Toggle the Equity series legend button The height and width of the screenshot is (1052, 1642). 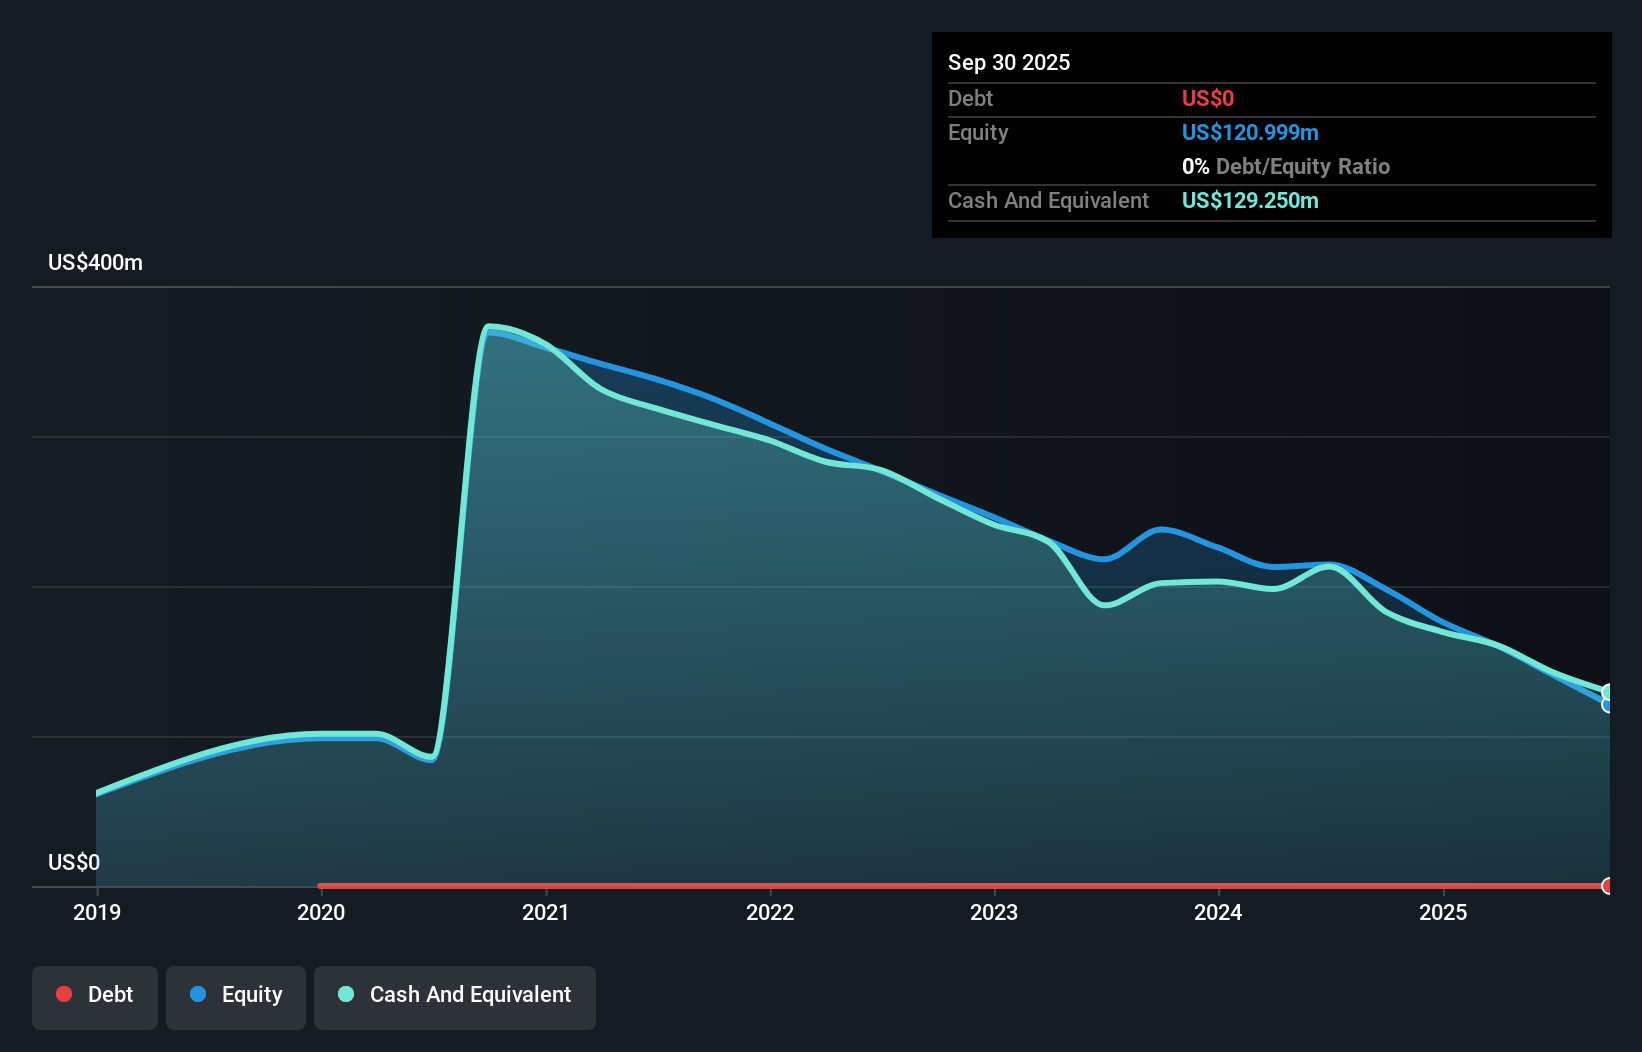(x=236, y=997)
